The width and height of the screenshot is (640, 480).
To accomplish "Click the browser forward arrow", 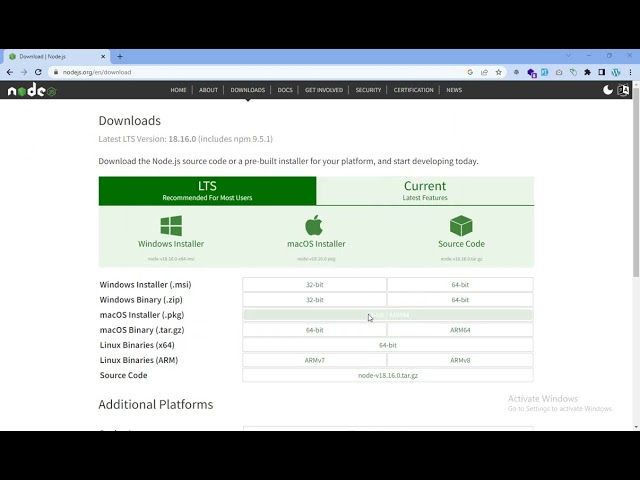I will click(x=24, y=72).
